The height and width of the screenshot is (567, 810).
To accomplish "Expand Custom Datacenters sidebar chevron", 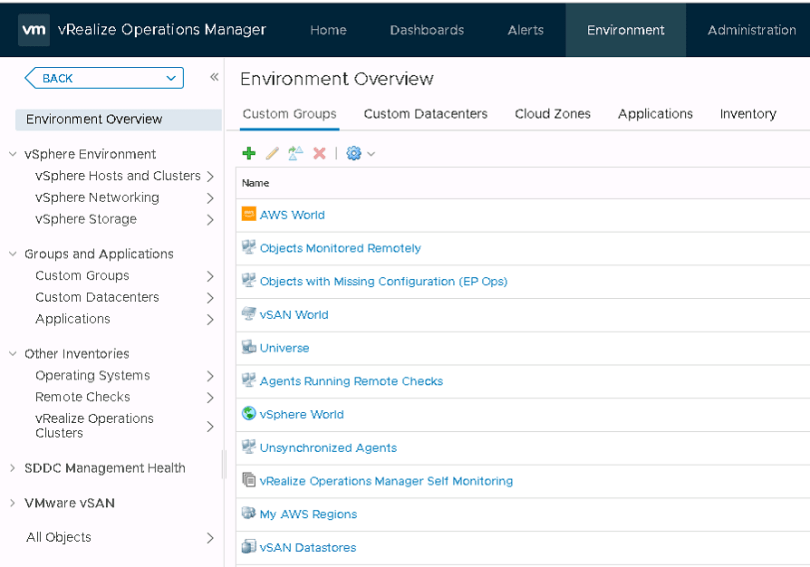I will click(210, 298).
